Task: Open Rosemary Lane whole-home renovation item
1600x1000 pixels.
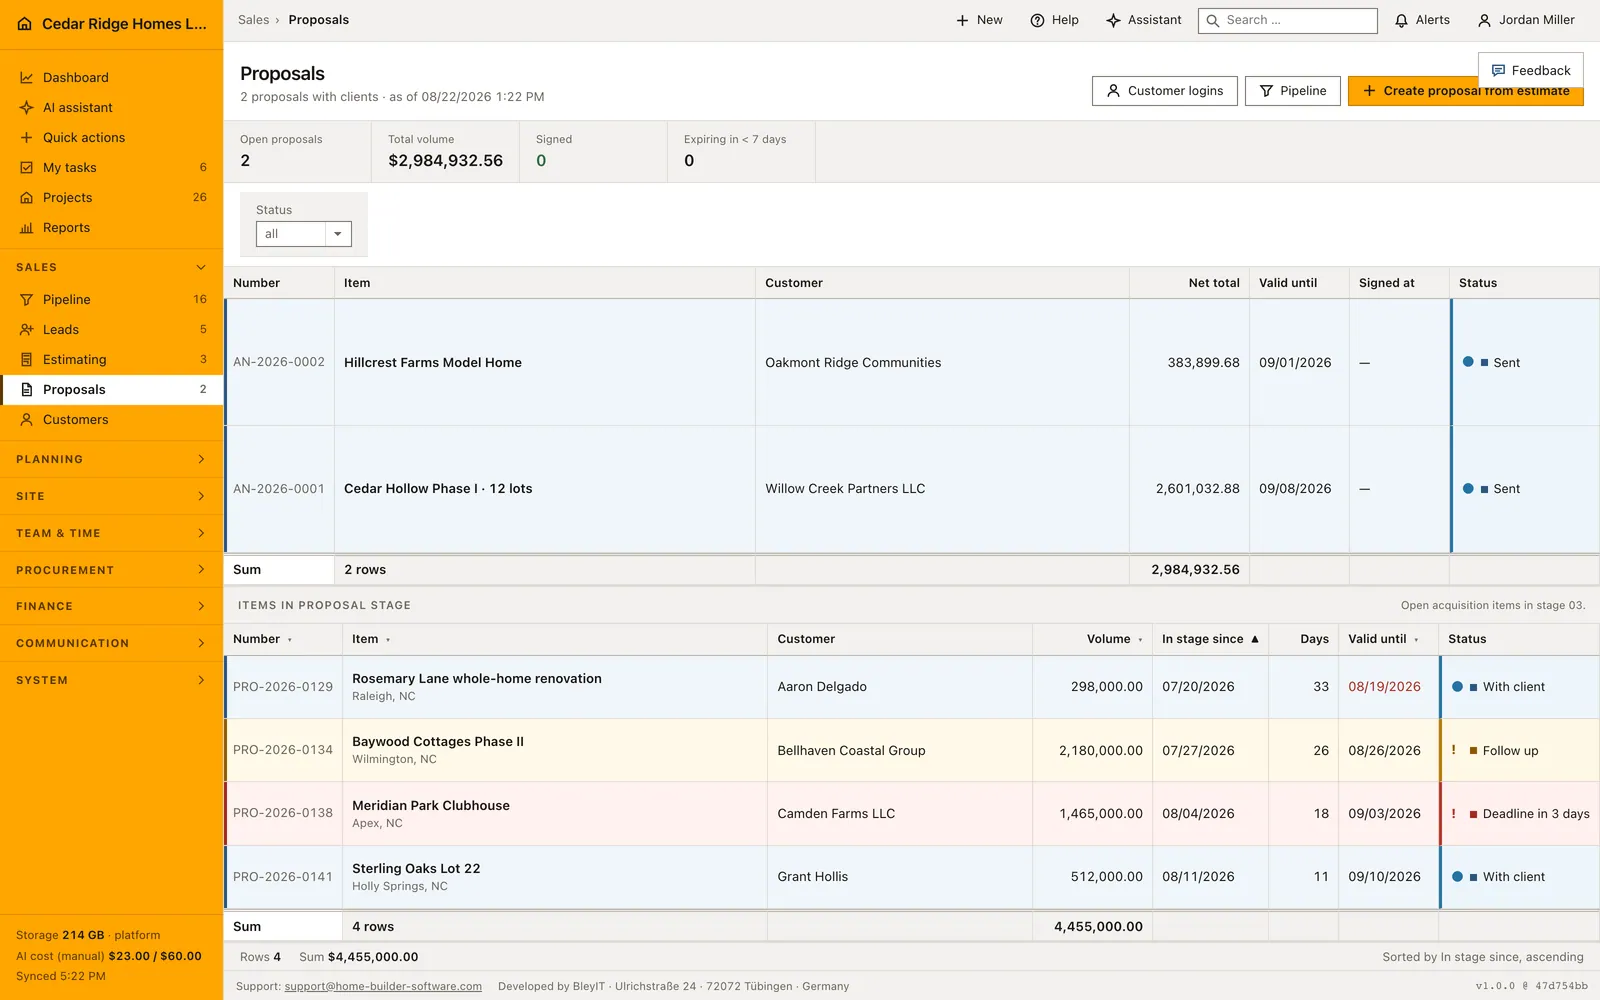Action: click(476, 679)
